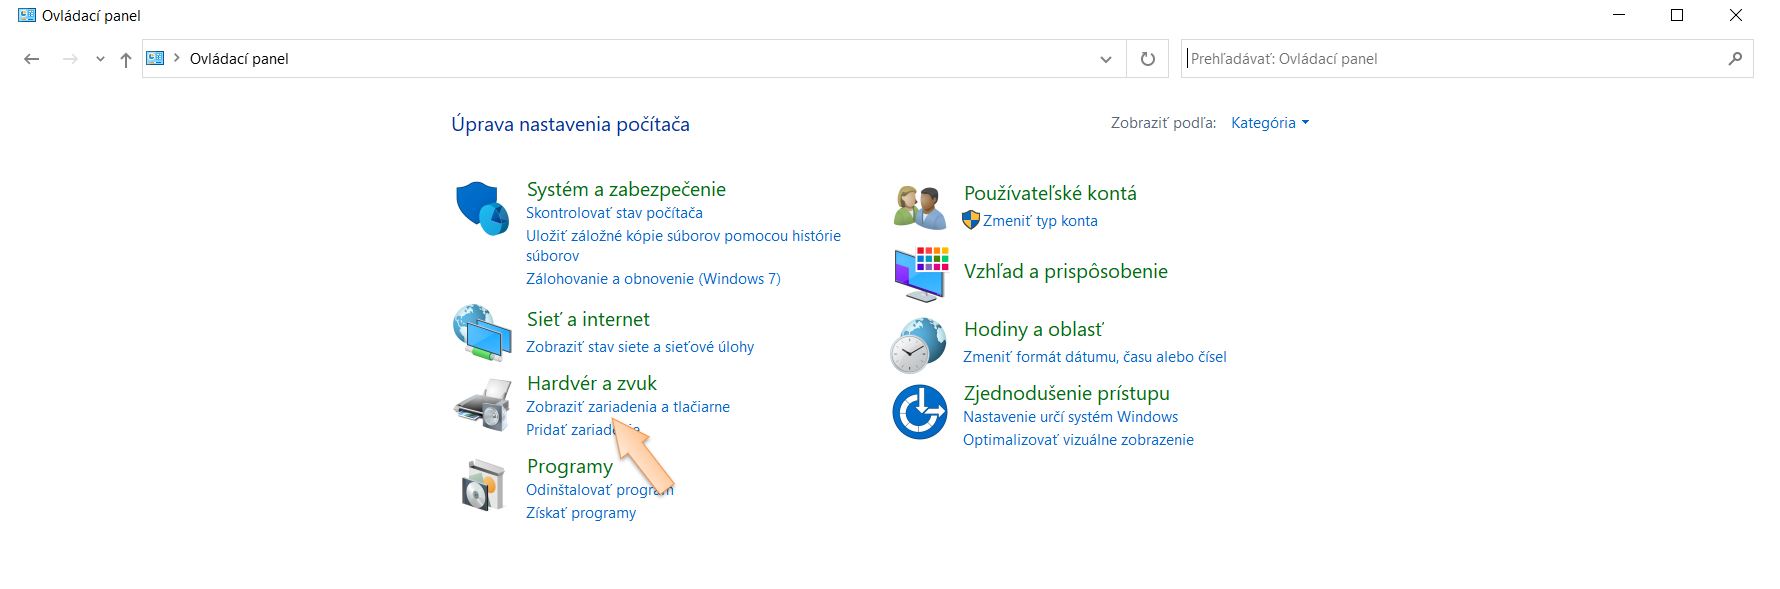Navigate back using the back arrow
Image resolution: width=1780 pixels, height=589 pixels.
point(32,59)
